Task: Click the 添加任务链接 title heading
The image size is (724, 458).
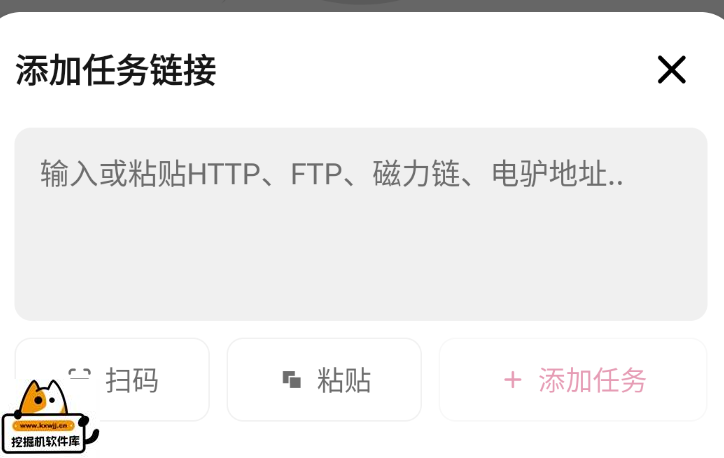Action: (x=116, y=70)
